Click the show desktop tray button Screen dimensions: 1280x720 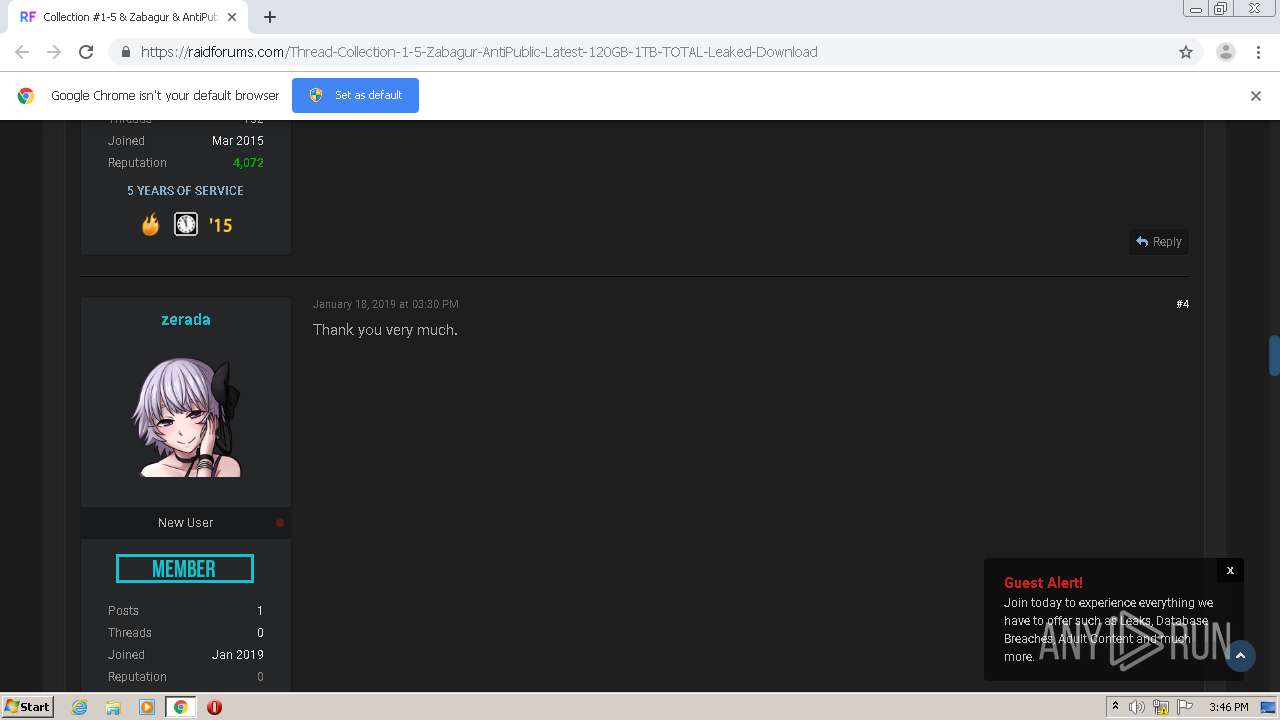point(1268,707)
